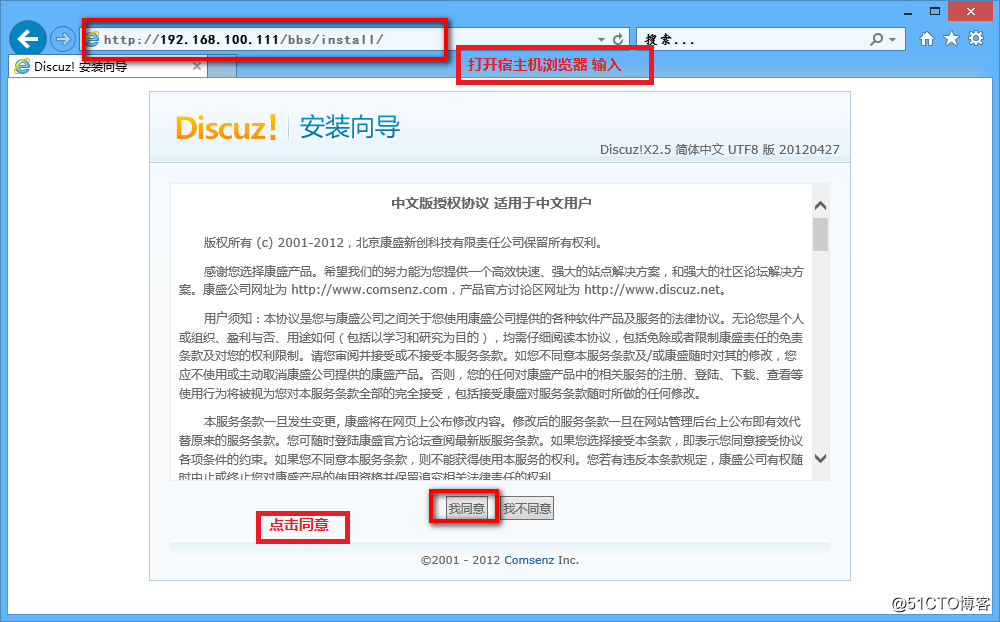This screenshot has width=1000, height=622.
Task: Click the magnifier search icon
Action: [x=877, y=40]
